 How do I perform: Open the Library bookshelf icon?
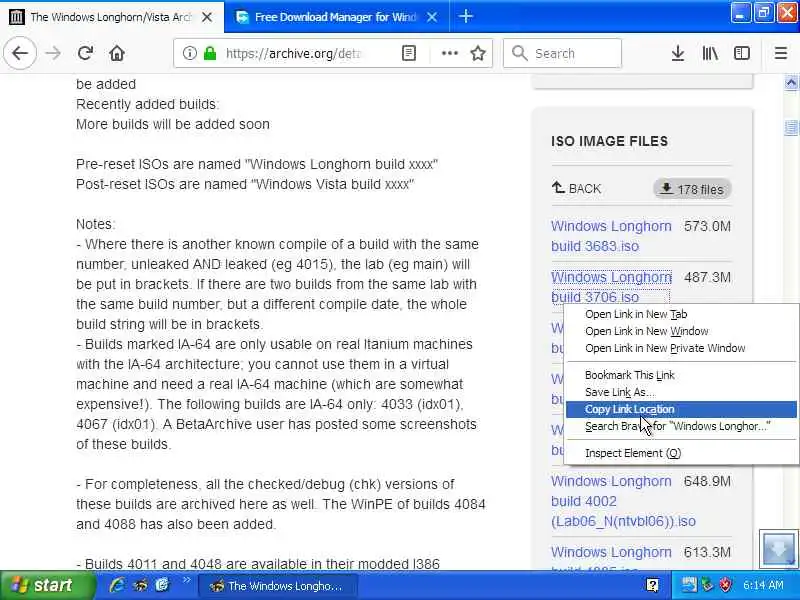[x=710, y=53]
